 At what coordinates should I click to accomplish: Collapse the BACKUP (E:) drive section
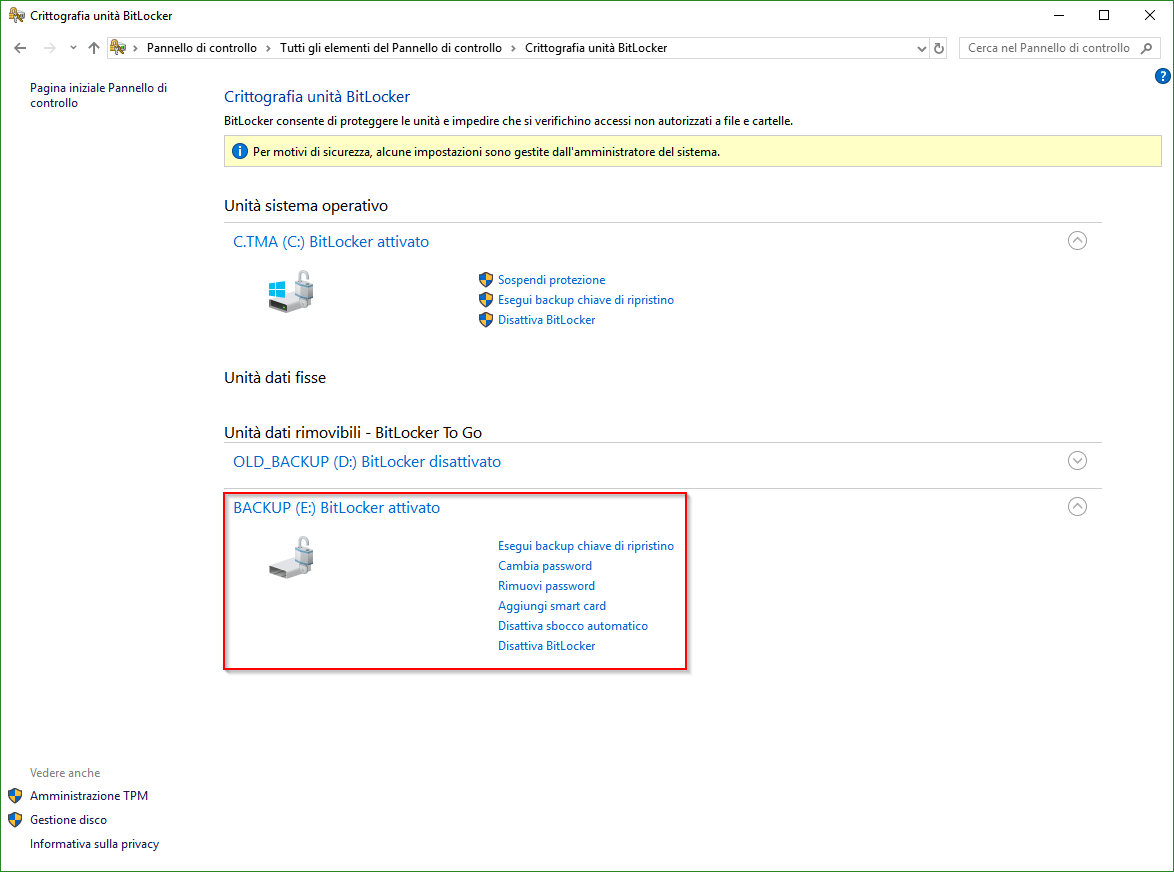click(x=1077, y=507)
